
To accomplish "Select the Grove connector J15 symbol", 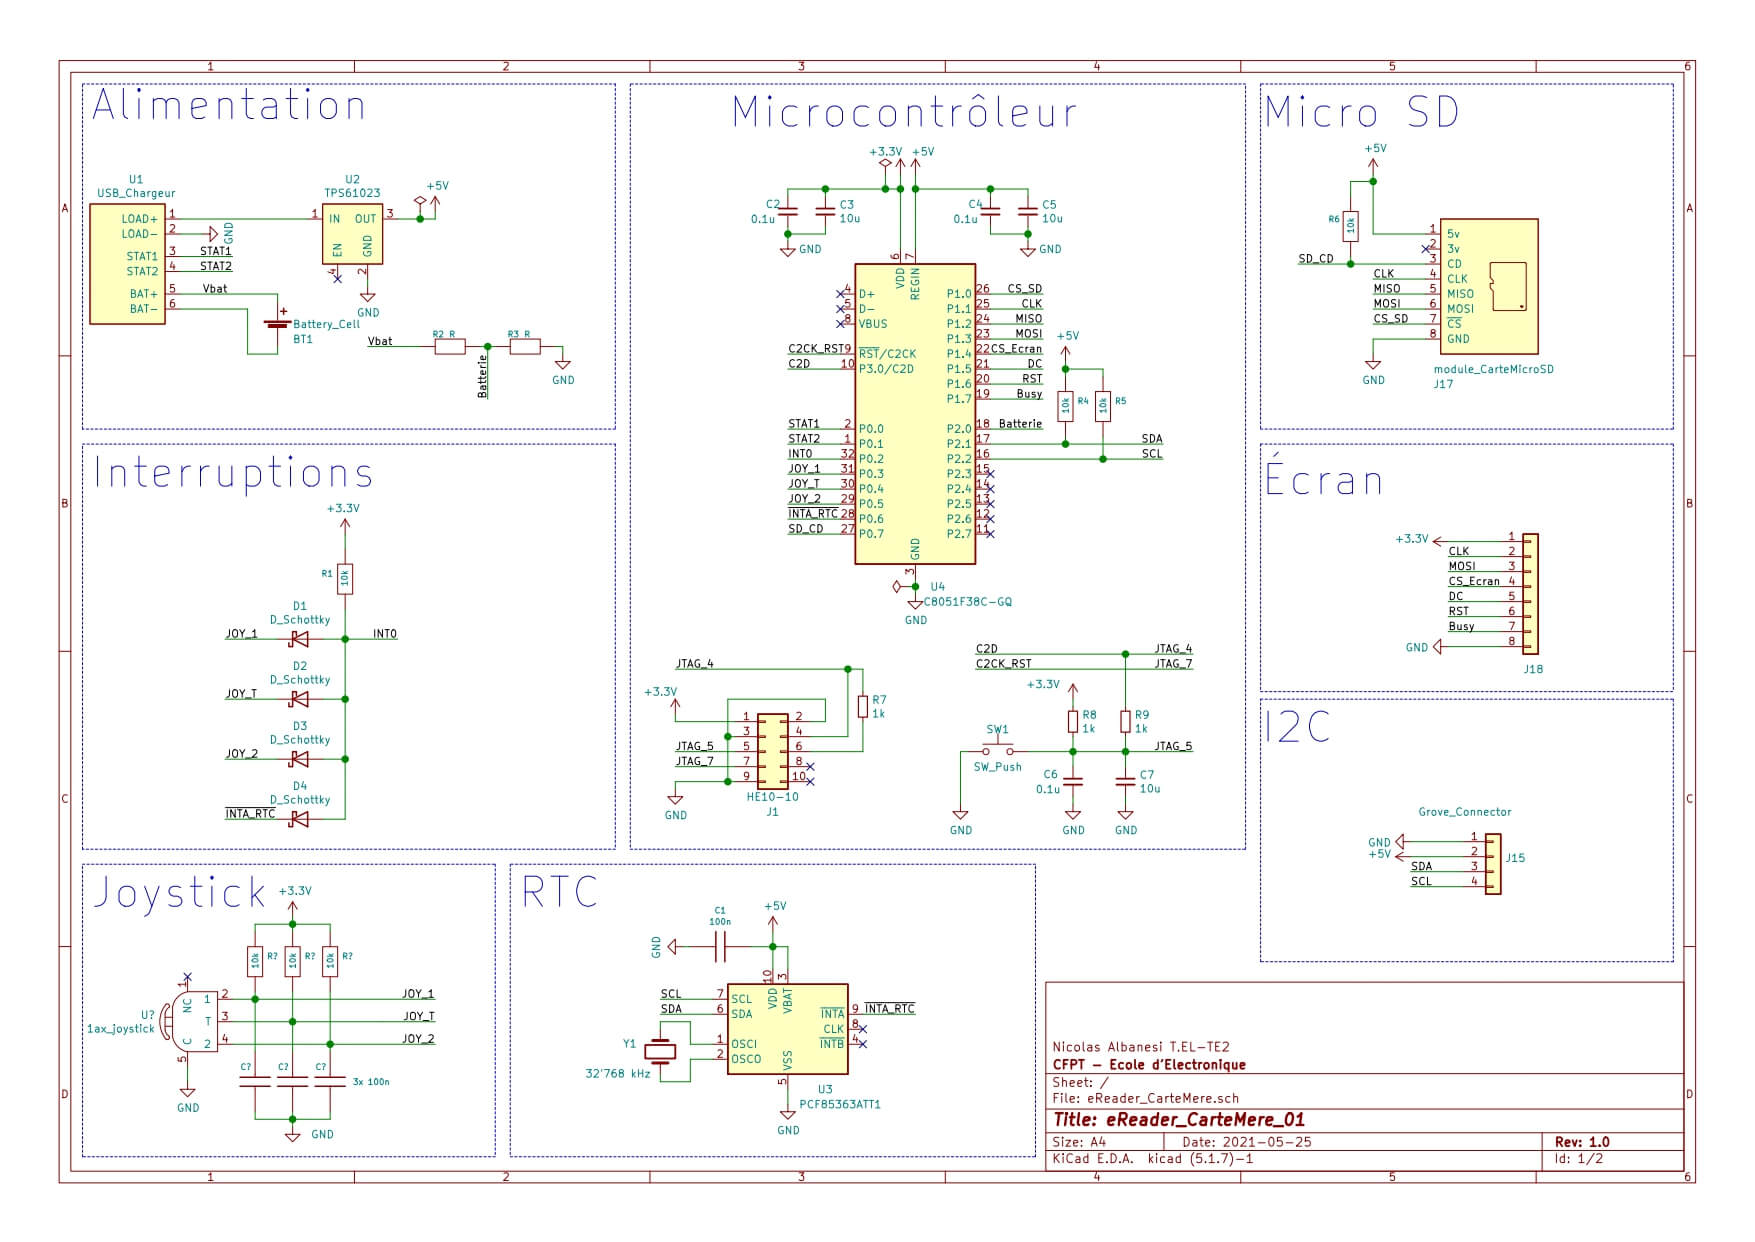I will click(1492, 860).
